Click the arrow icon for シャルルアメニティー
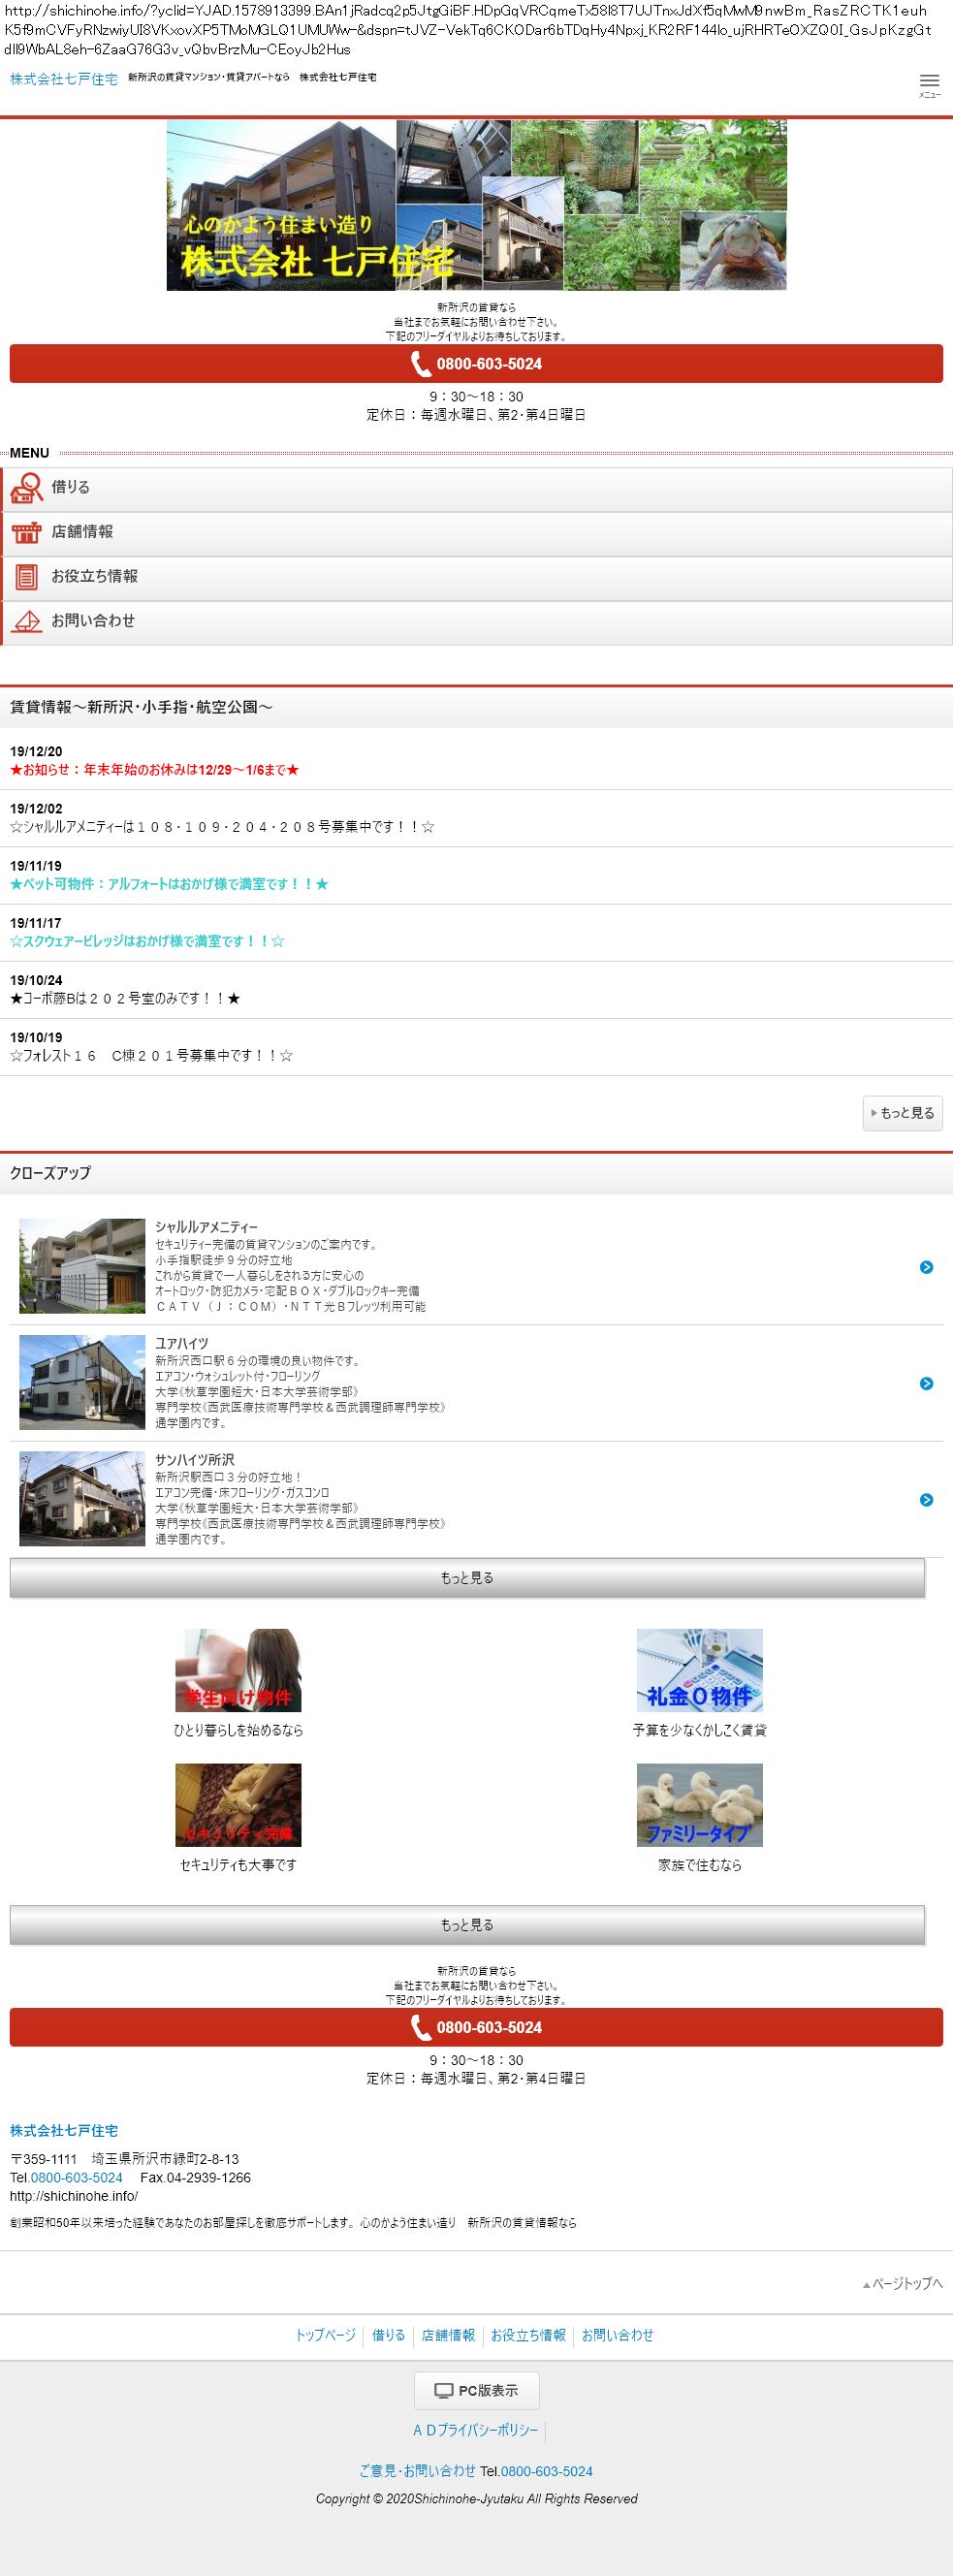The height and width of the screenshot is (2576, 953). [926, 1267]
